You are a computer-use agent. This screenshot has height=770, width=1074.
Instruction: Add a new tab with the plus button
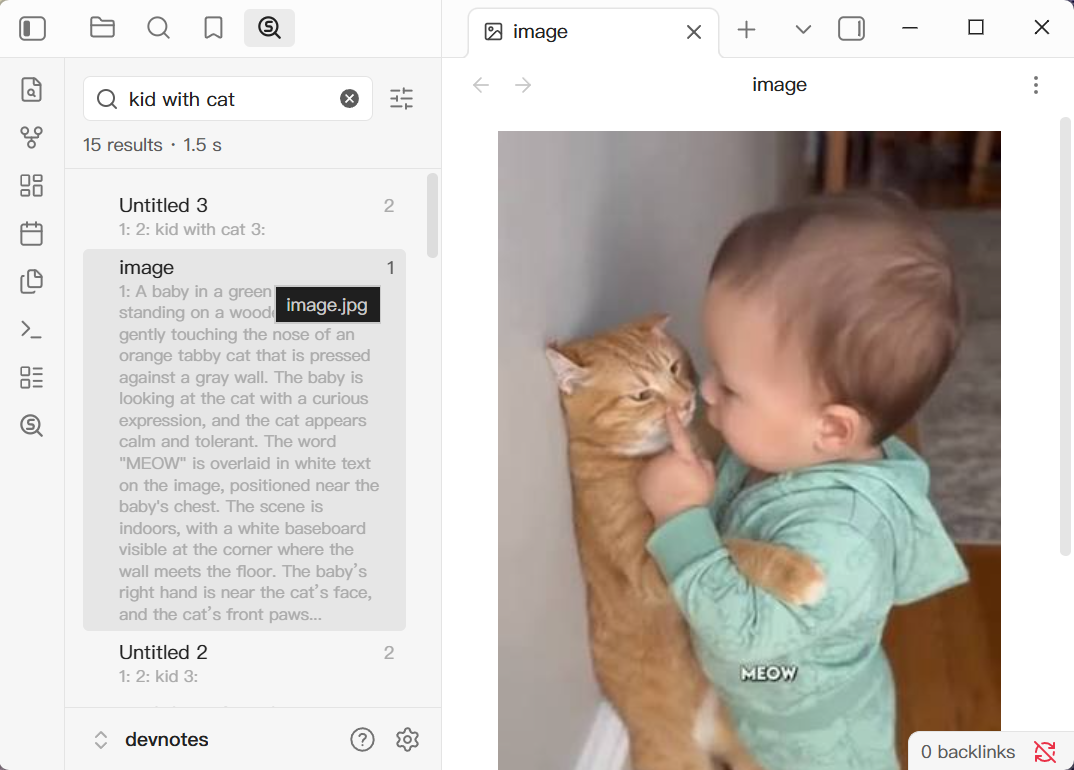point(747,29)
